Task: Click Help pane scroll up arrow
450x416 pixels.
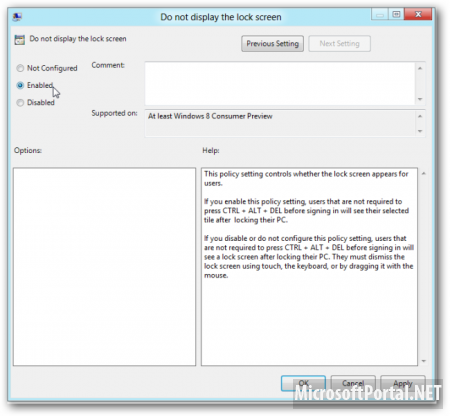Action: coord(424,174)
